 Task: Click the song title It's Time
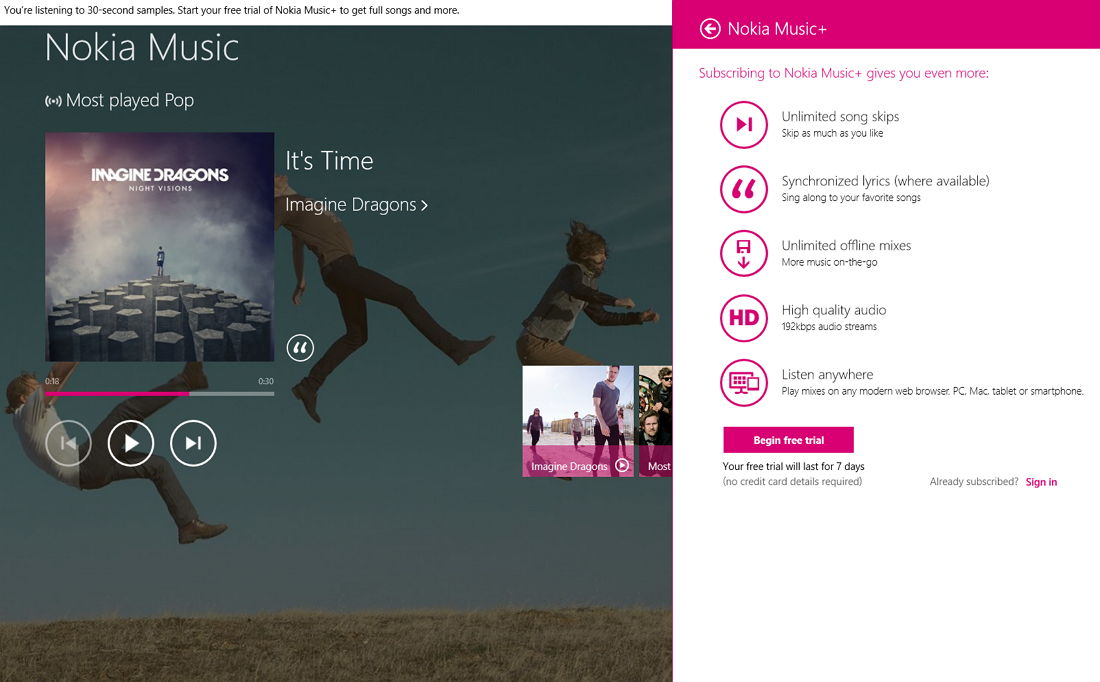329,161
